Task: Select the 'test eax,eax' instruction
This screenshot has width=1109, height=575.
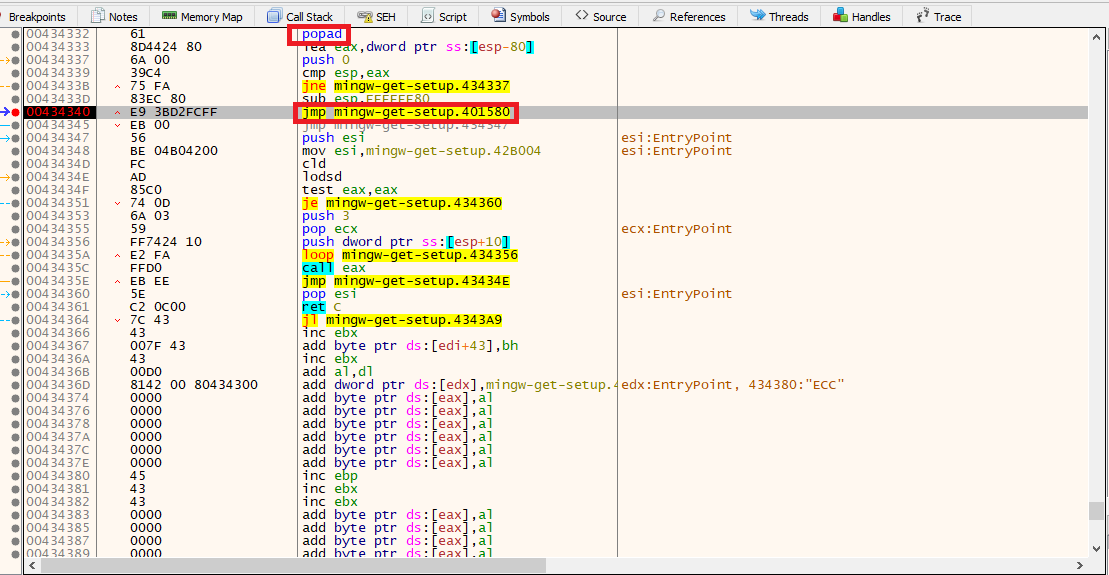Action: (350, 190)
